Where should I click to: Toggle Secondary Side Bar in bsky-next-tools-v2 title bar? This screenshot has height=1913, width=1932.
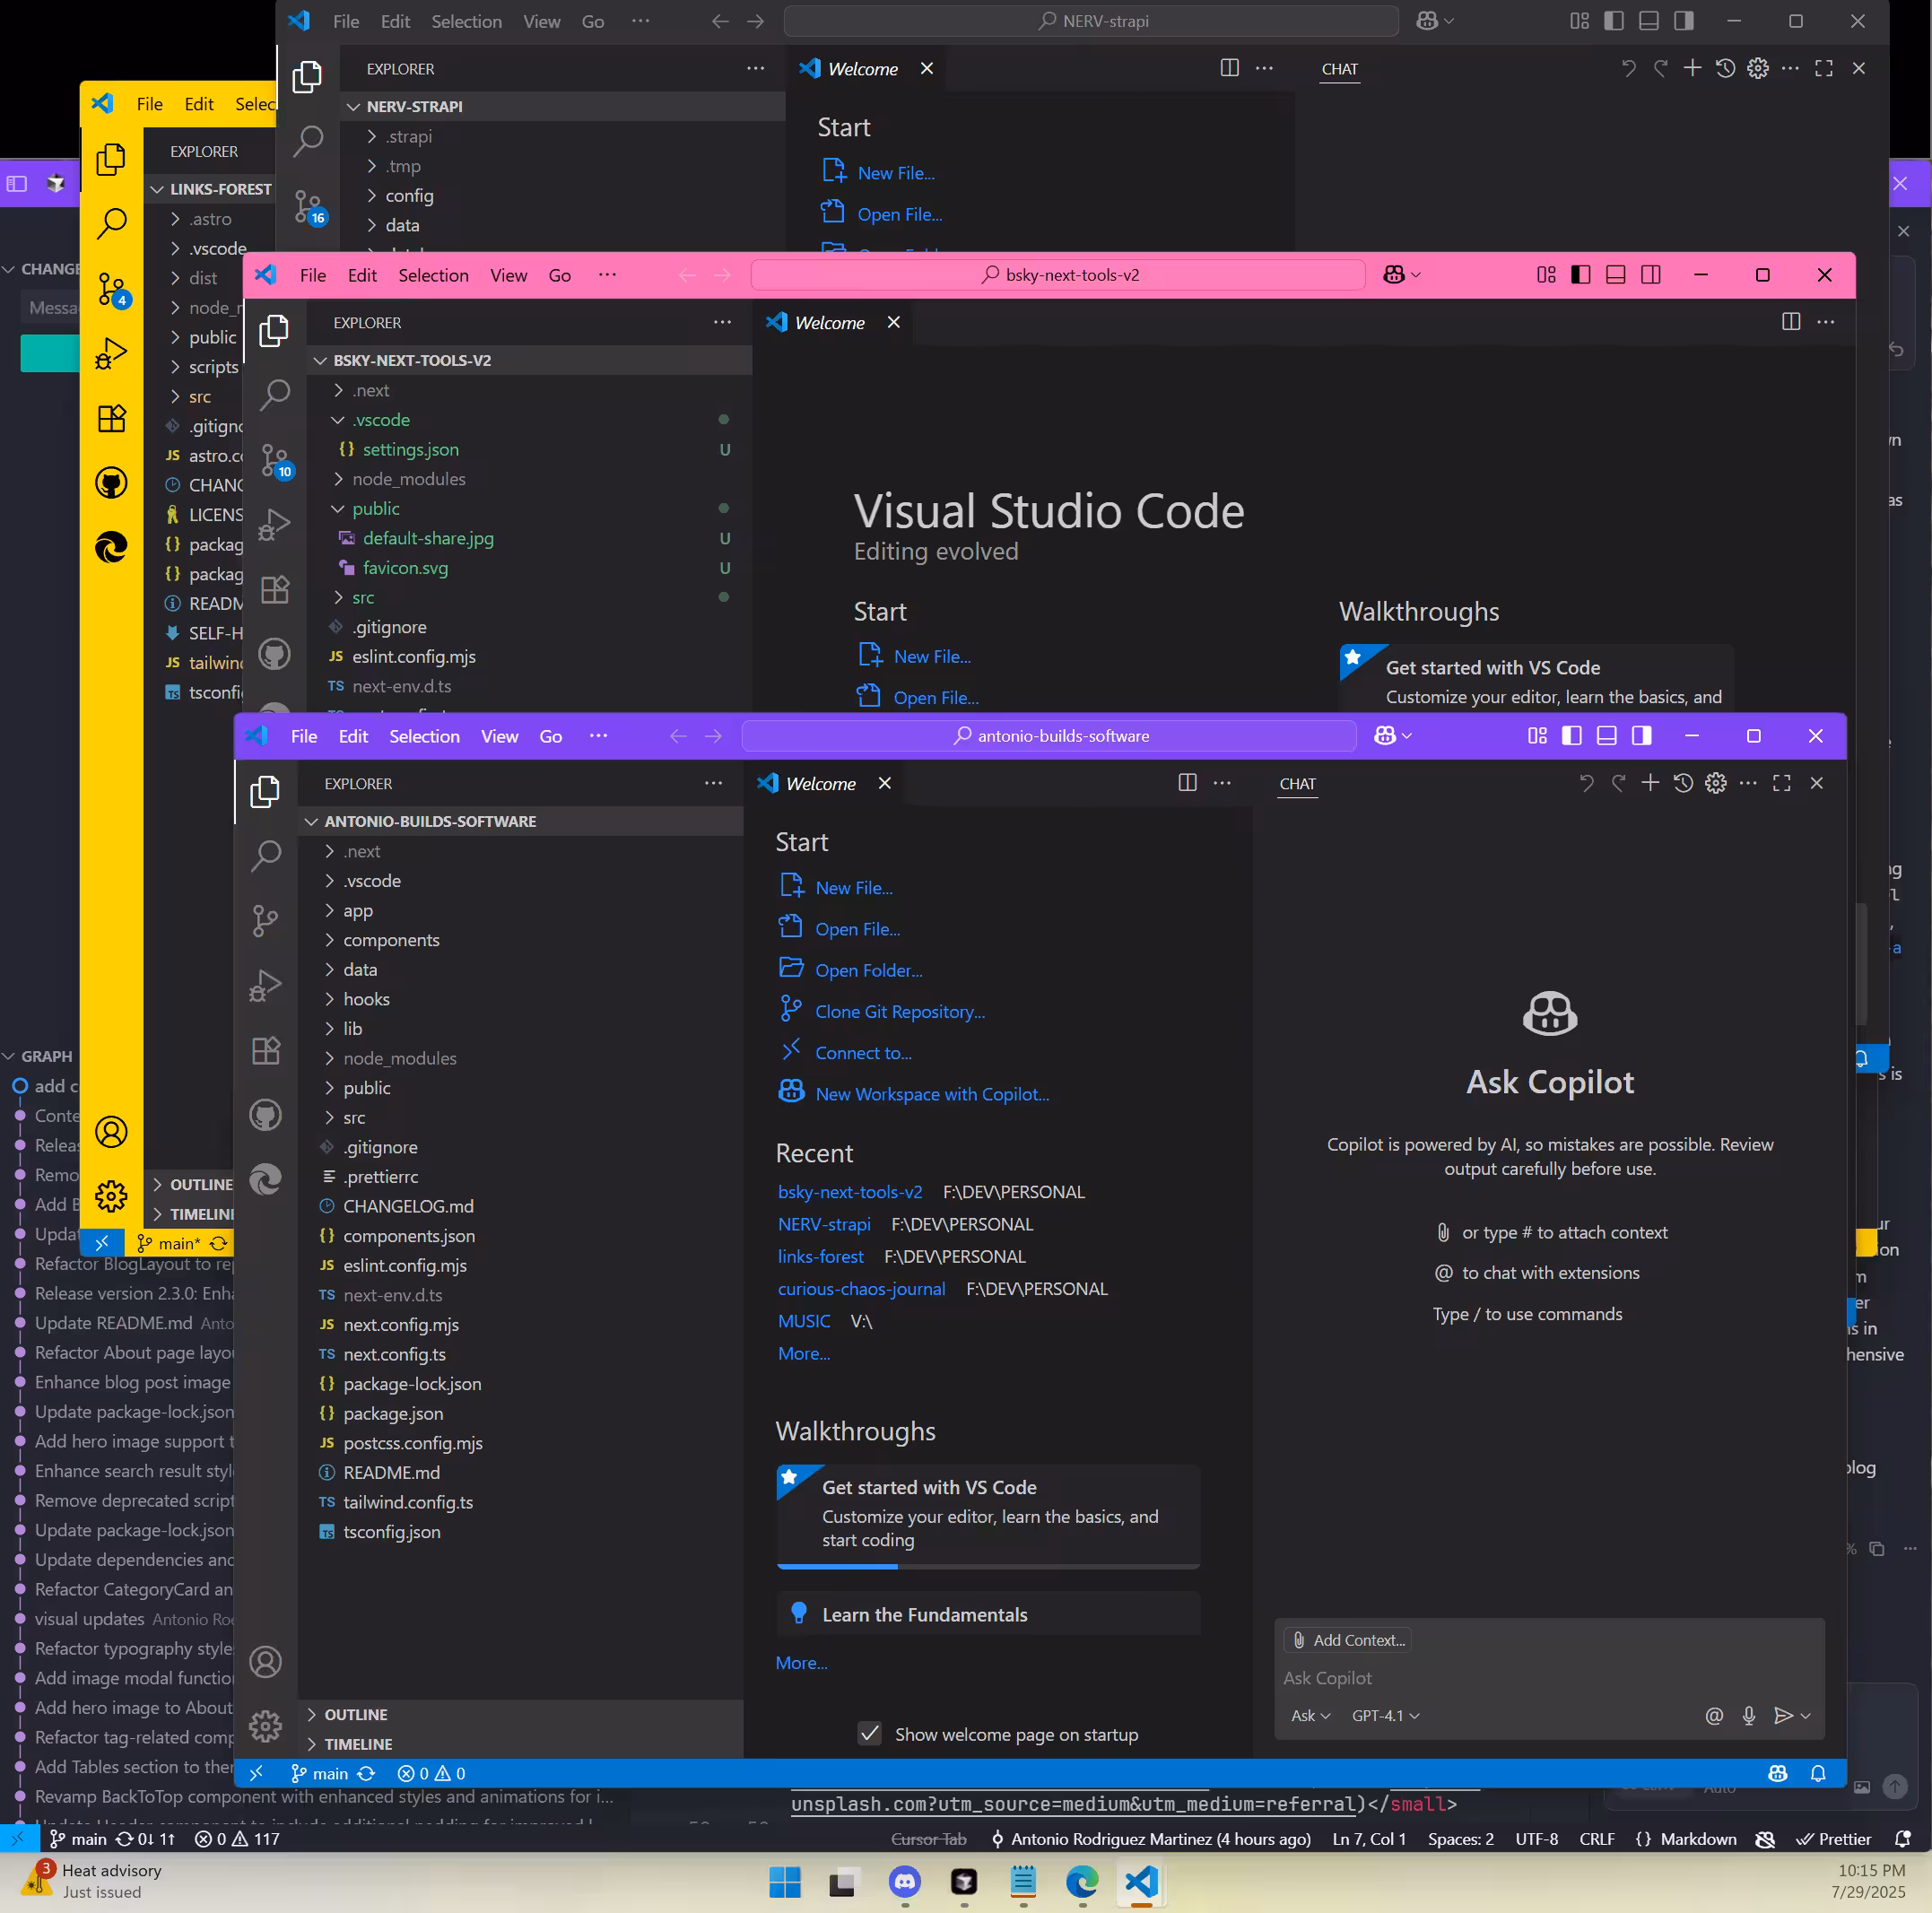point(1651,275)
